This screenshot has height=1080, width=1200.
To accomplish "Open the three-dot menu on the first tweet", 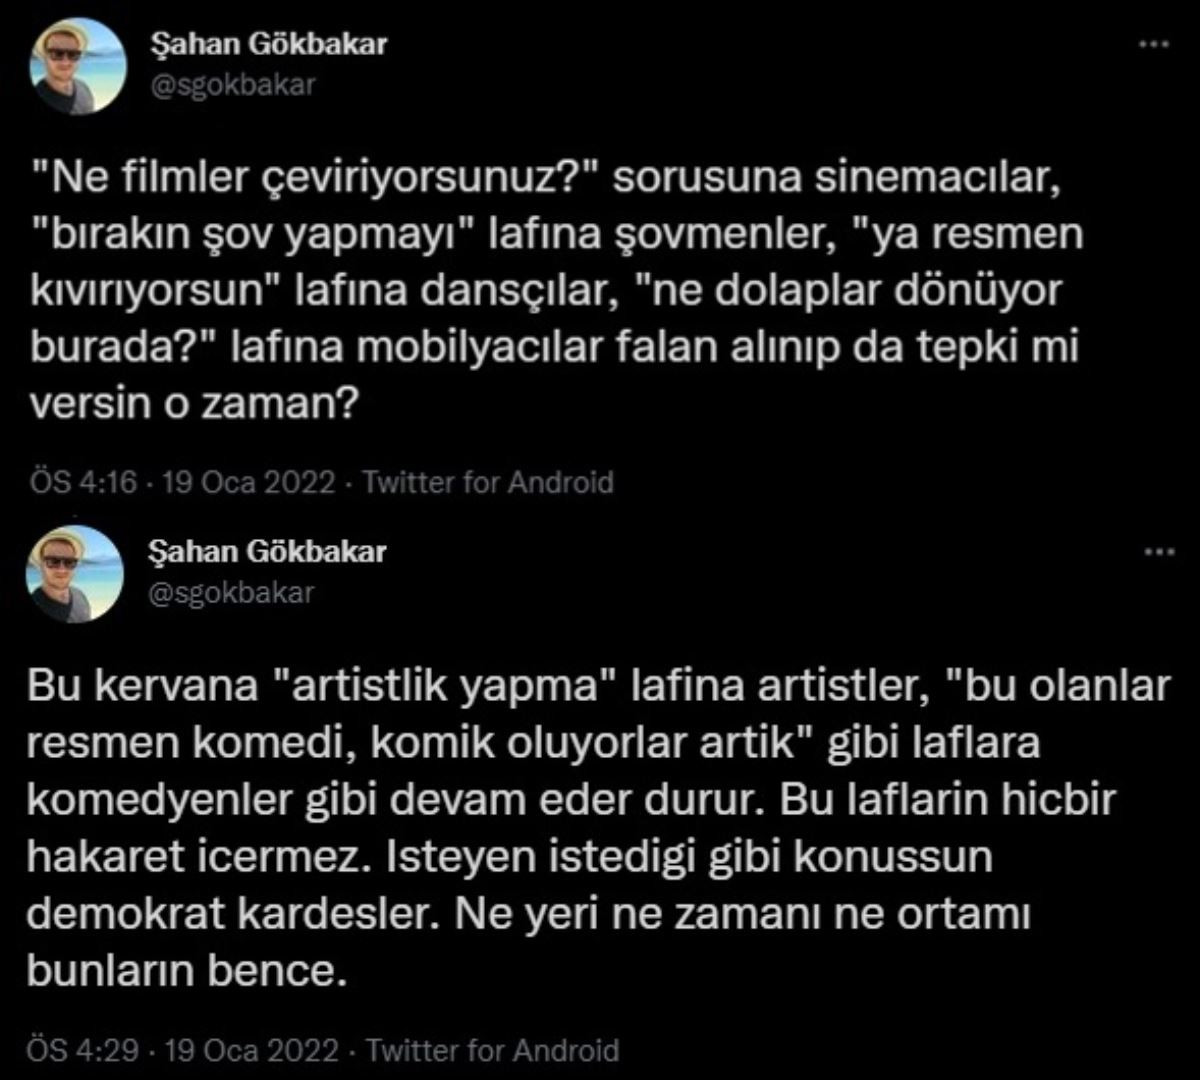I will point(1156,42).
